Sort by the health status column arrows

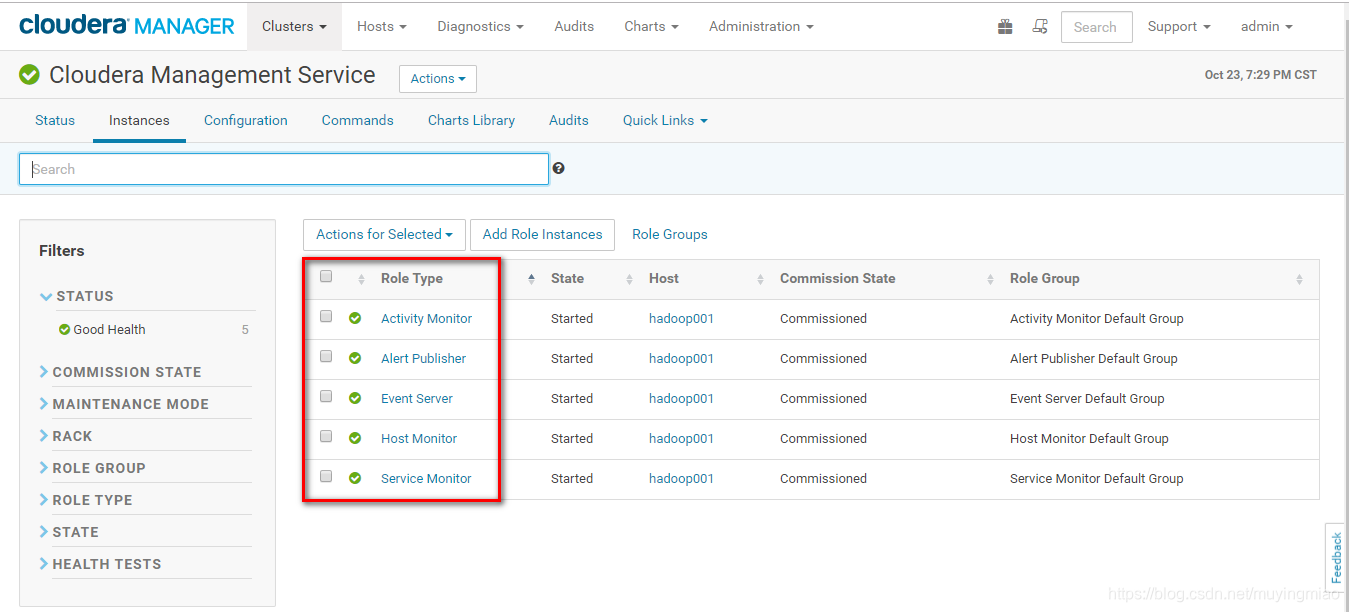tap(361, 279)
